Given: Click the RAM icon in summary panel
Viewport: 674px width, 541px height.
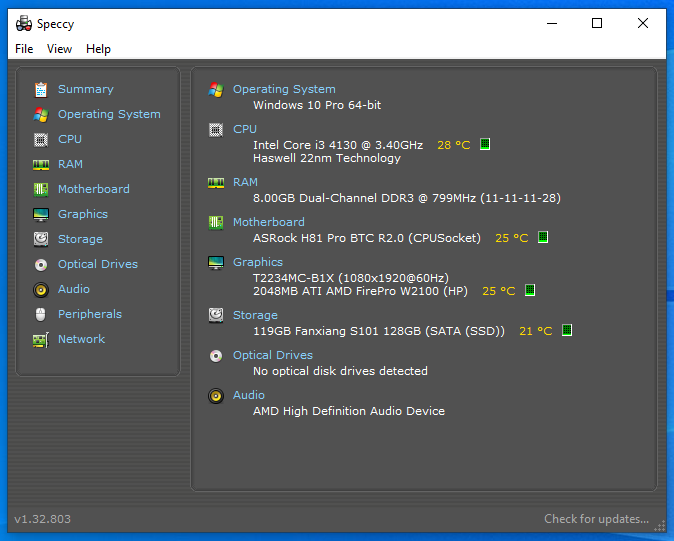Looking at the screenshot, I should coord(216,183).
